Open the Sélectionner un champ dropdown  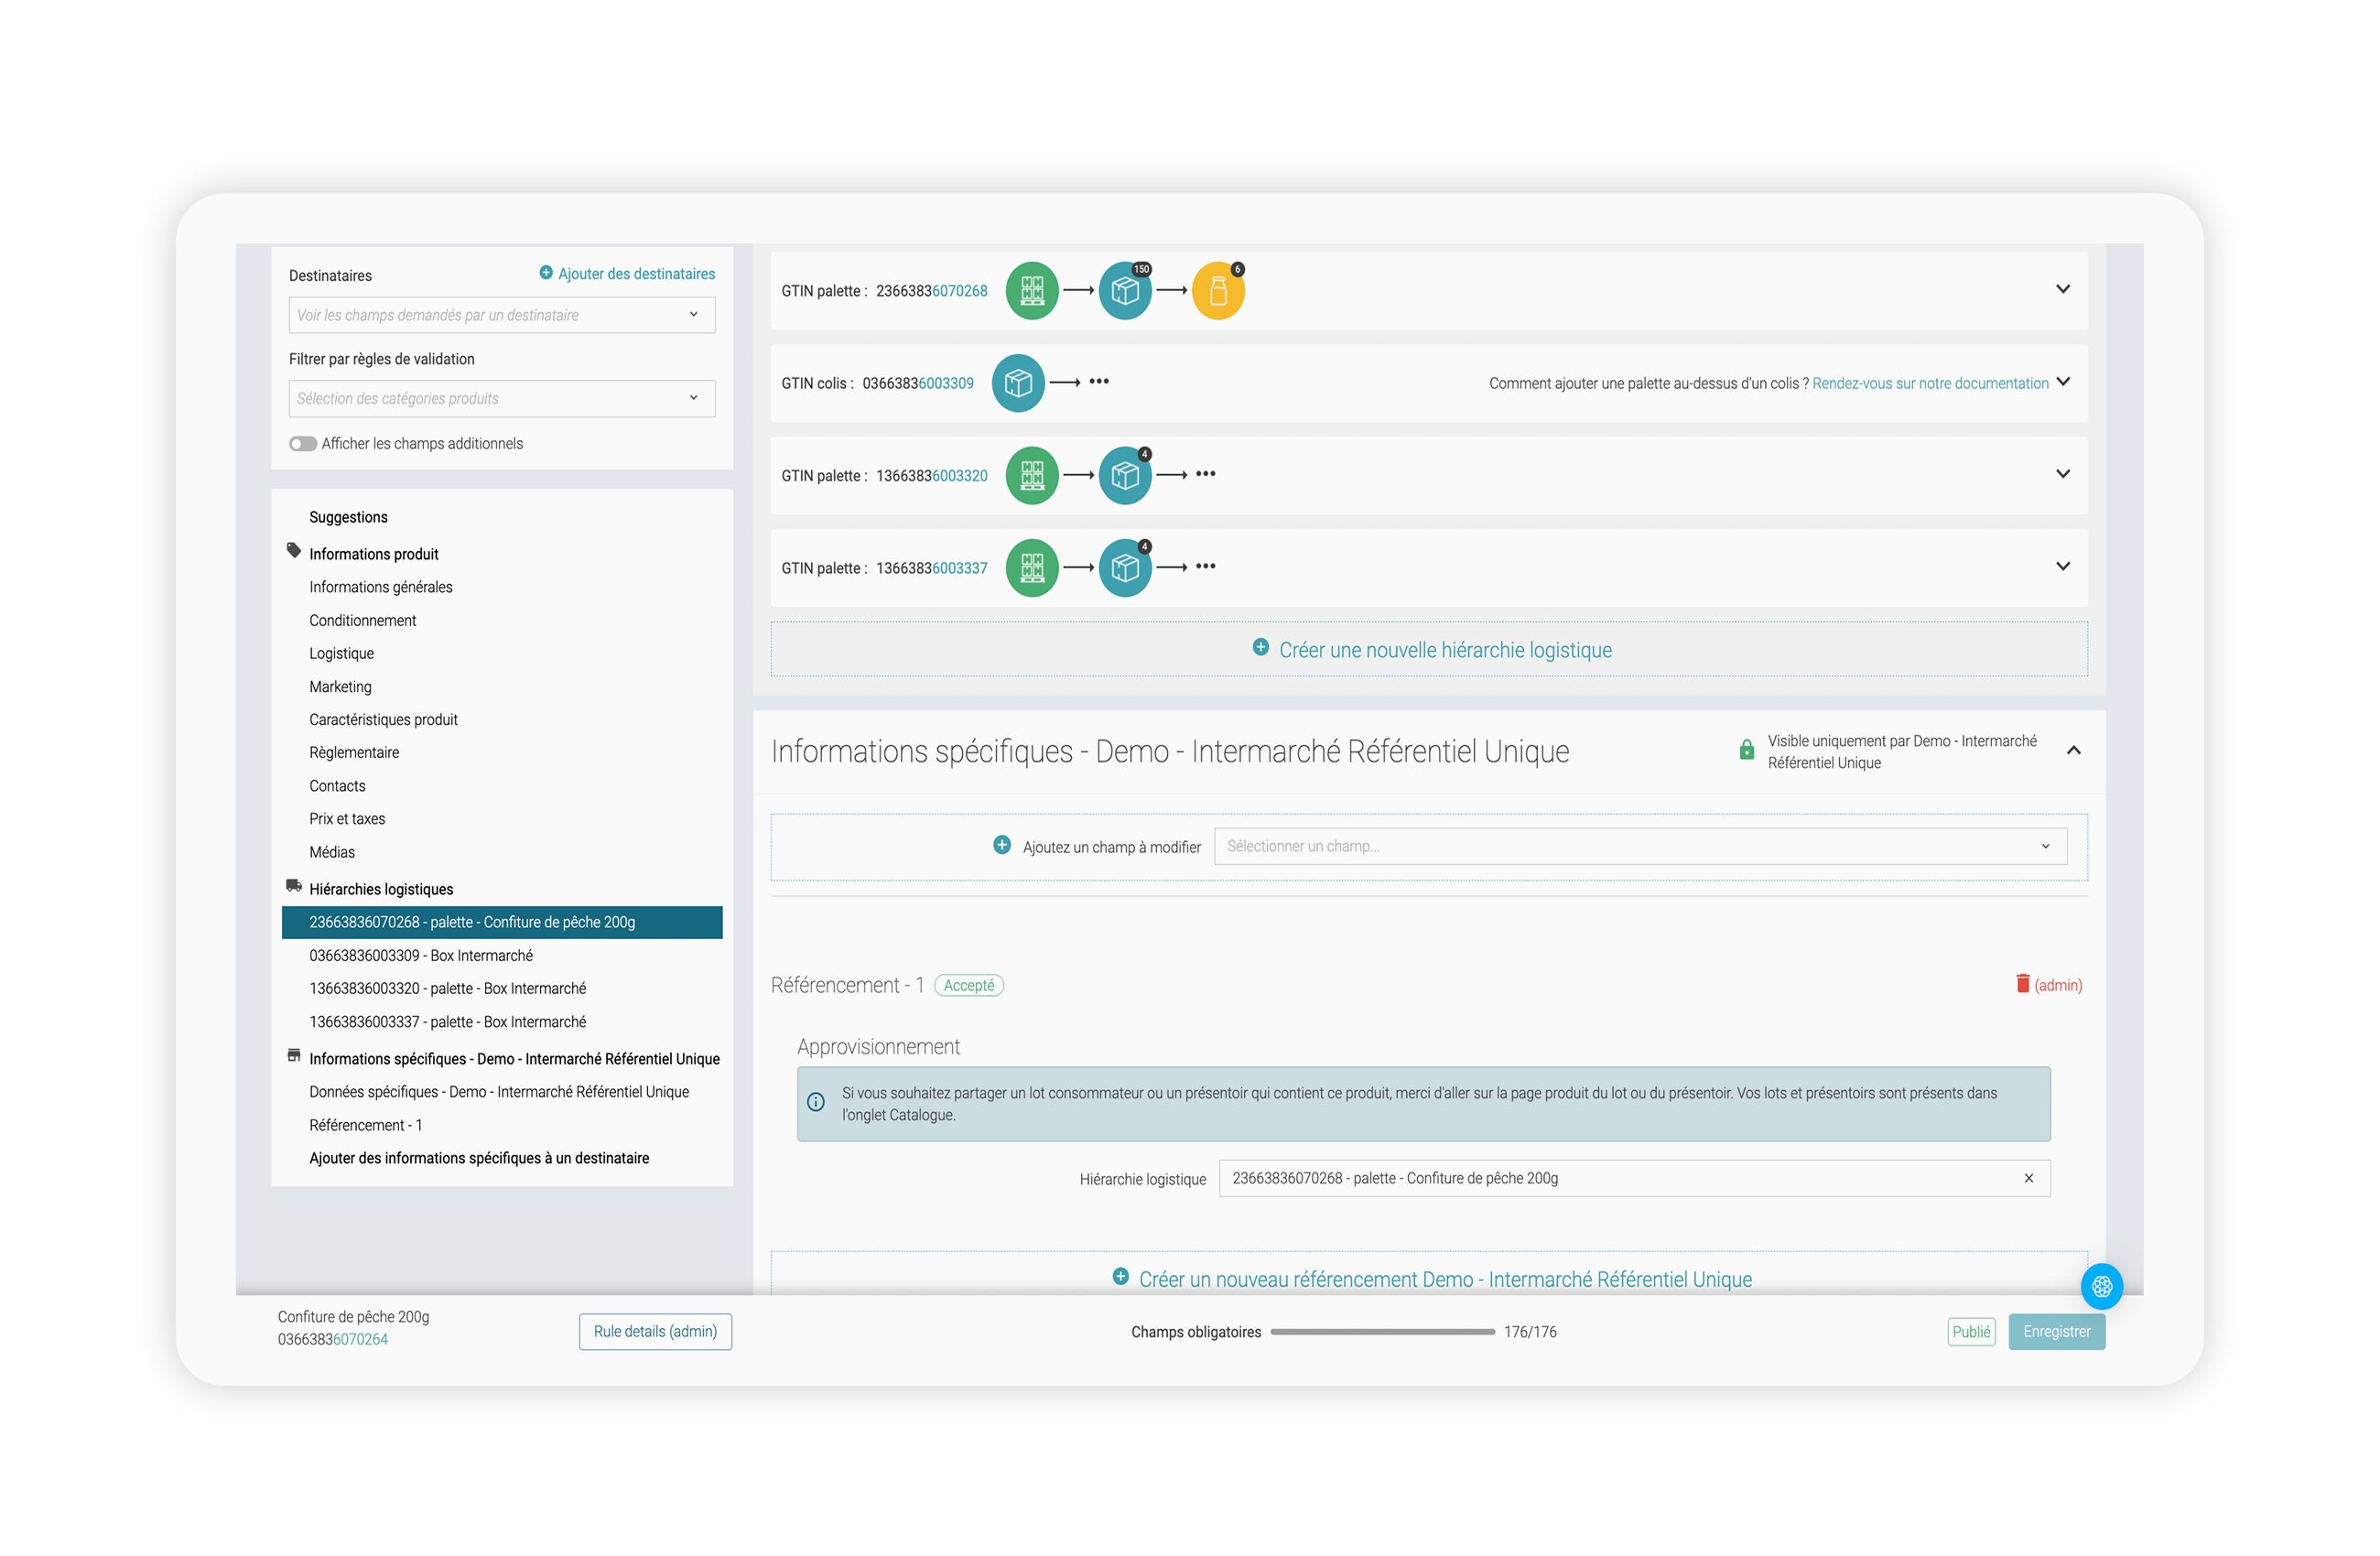[1640, 846]
